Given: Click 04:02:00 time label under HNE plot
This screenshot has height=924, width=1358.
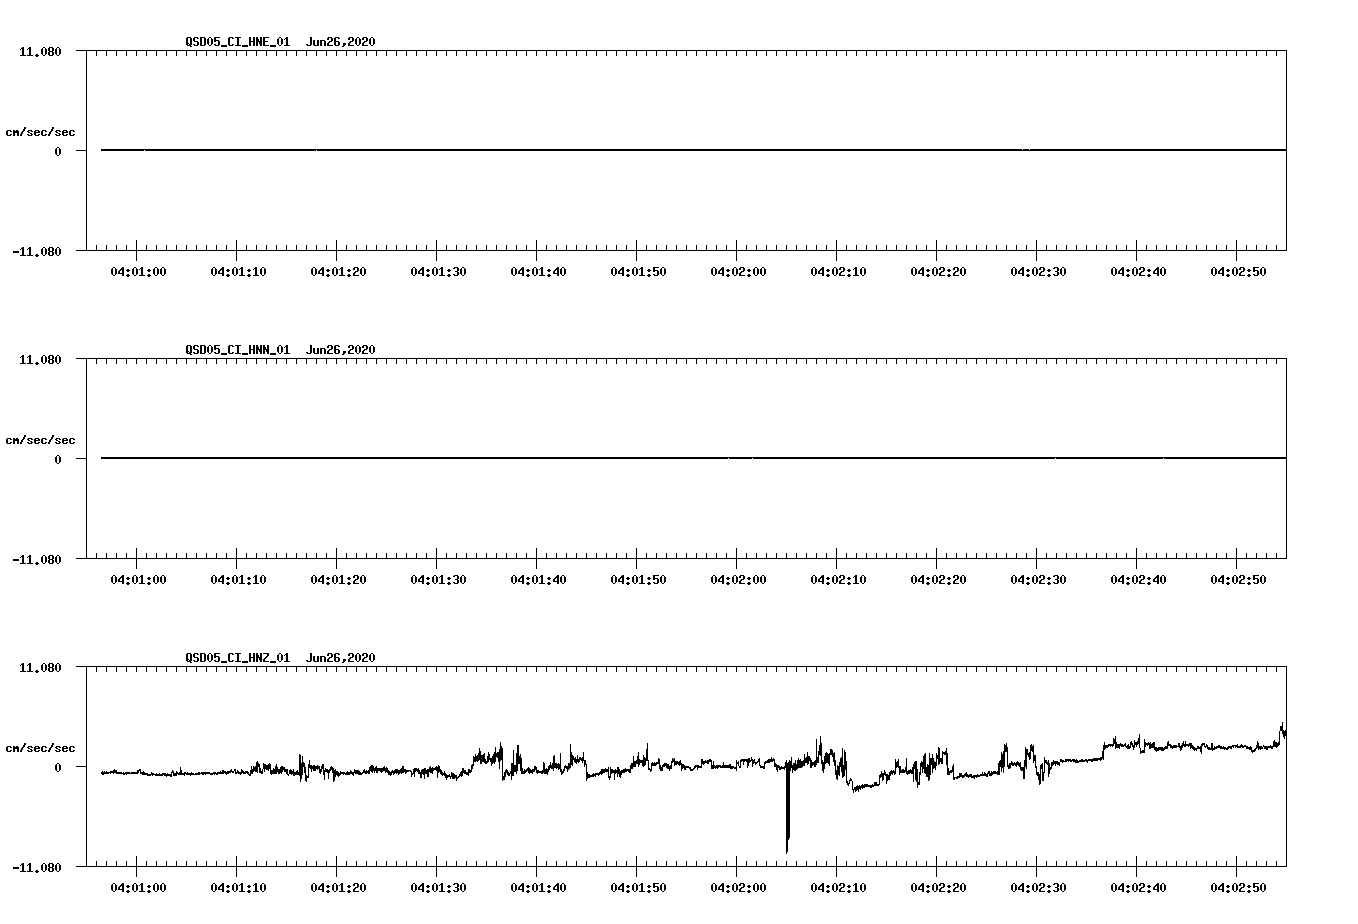Looking at the screenshot, I should (x=738, y=272).
